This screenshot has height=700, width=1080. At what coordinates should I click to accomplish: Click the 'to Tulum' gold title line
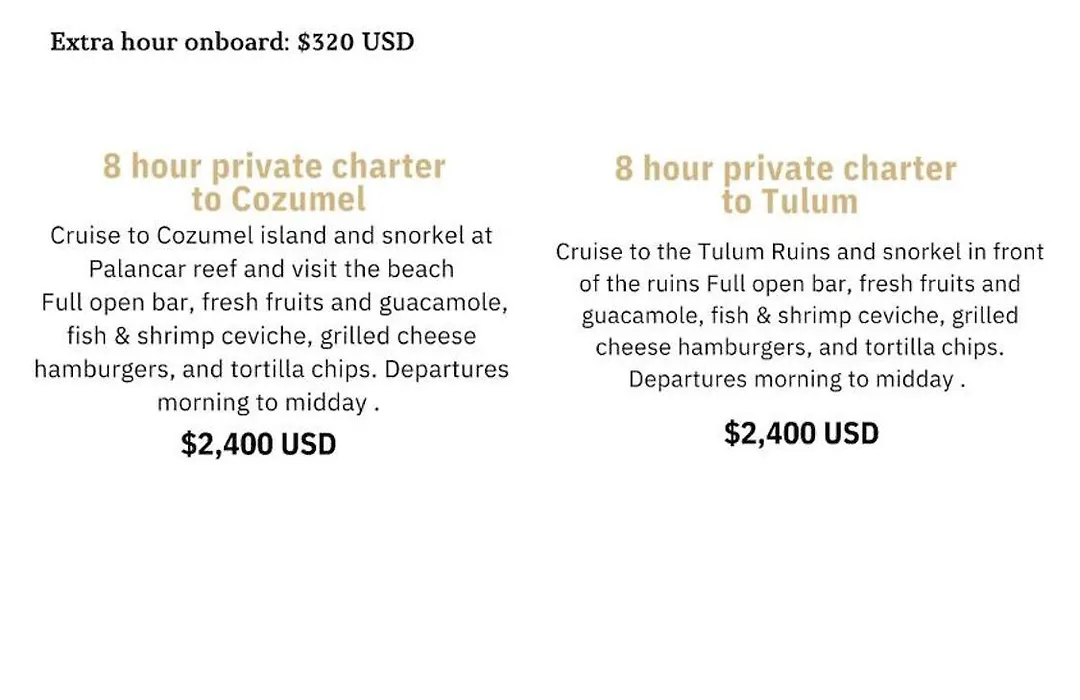[x=790, y=202]
